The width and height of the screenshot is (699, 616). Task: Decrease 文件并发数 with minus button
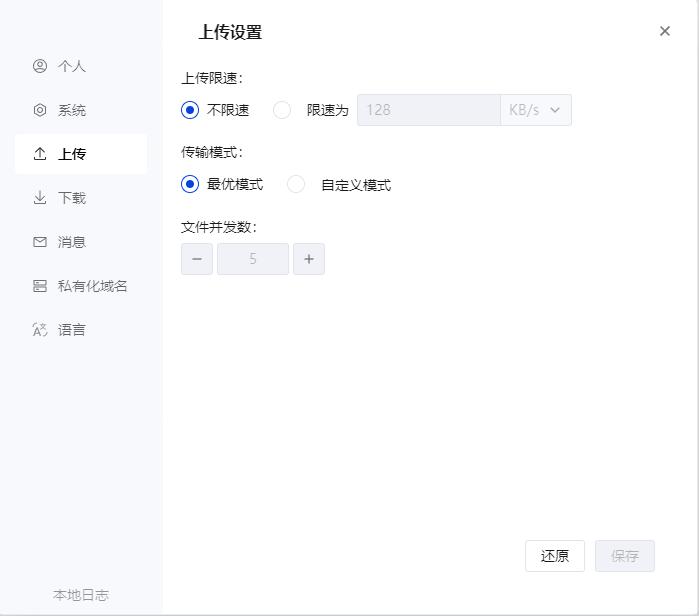point(197,259)
